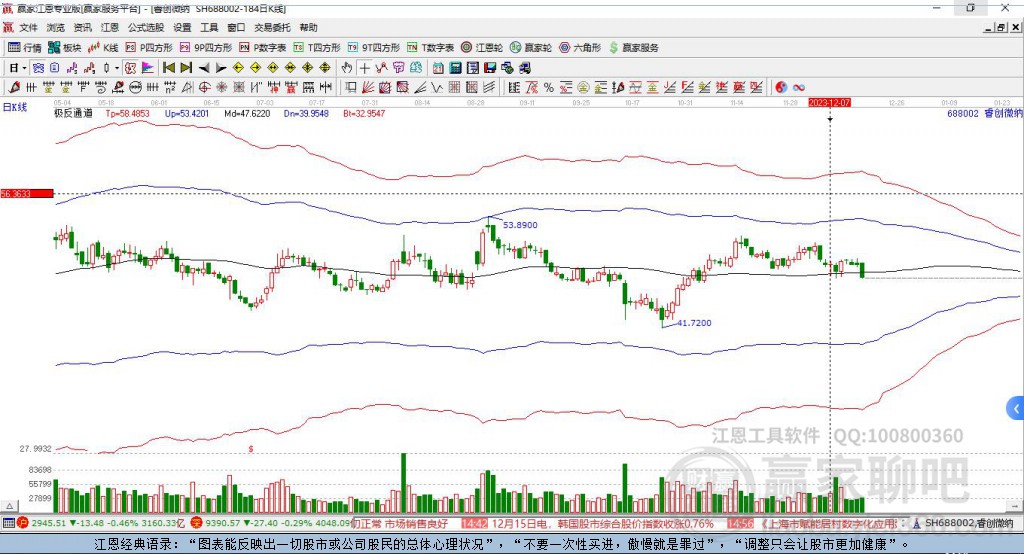The height and width of the screenshot is (554, 1024).
Task: Step chart right with black right arrow
Action: click(x=221, y=68)
